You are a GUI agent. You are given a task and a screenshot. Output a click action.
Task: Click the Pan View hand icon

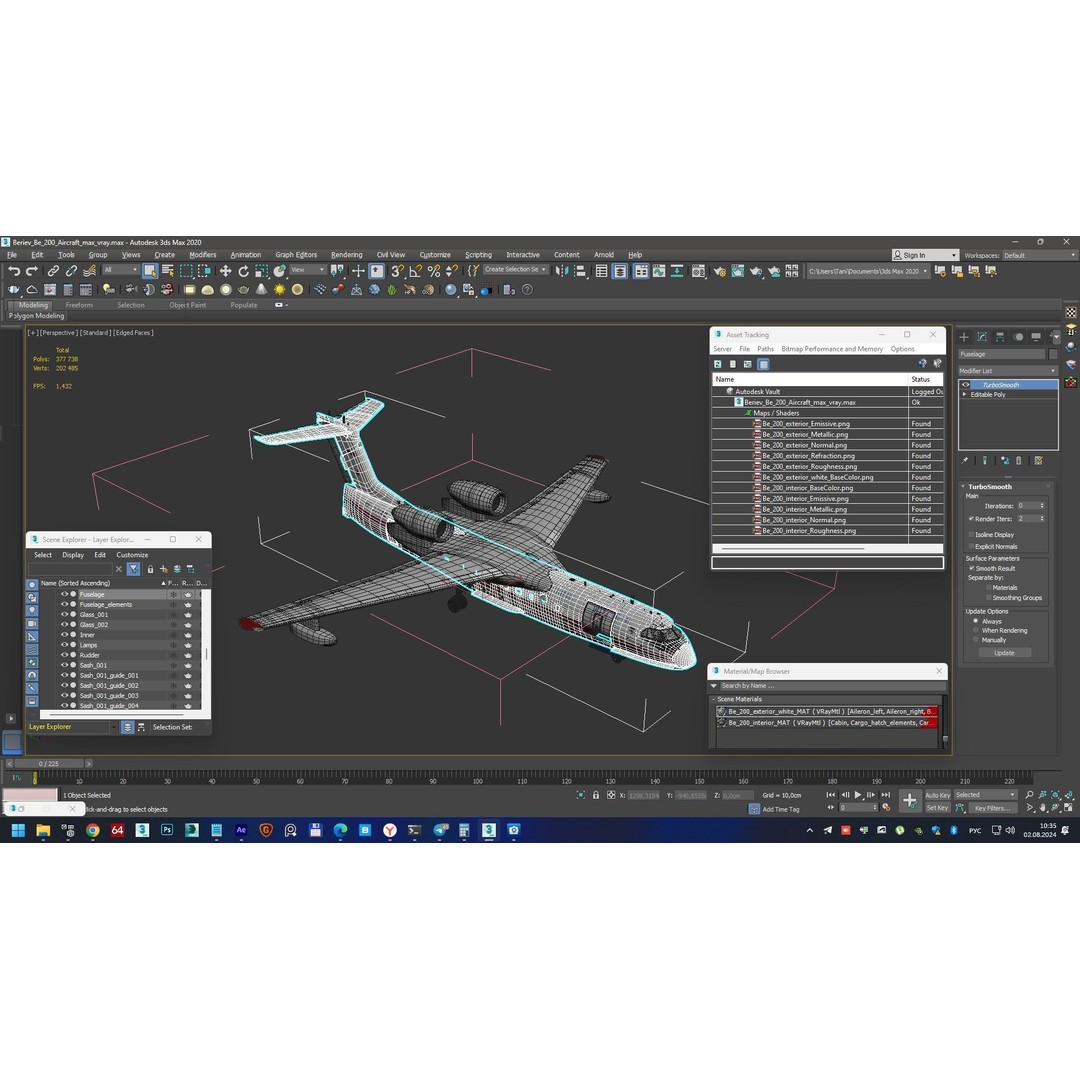[x=1042, y=808]
